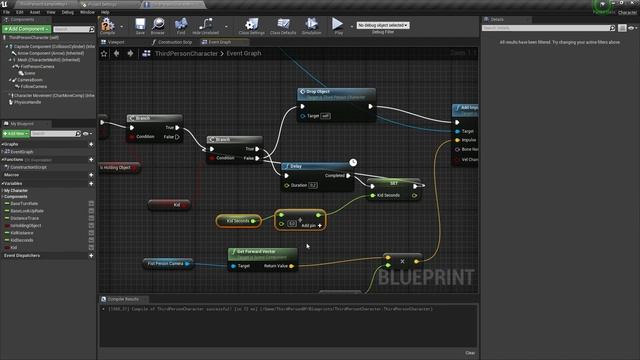Navigate back with the left arrow
This screenshot has height=360, width=640.
117,53
